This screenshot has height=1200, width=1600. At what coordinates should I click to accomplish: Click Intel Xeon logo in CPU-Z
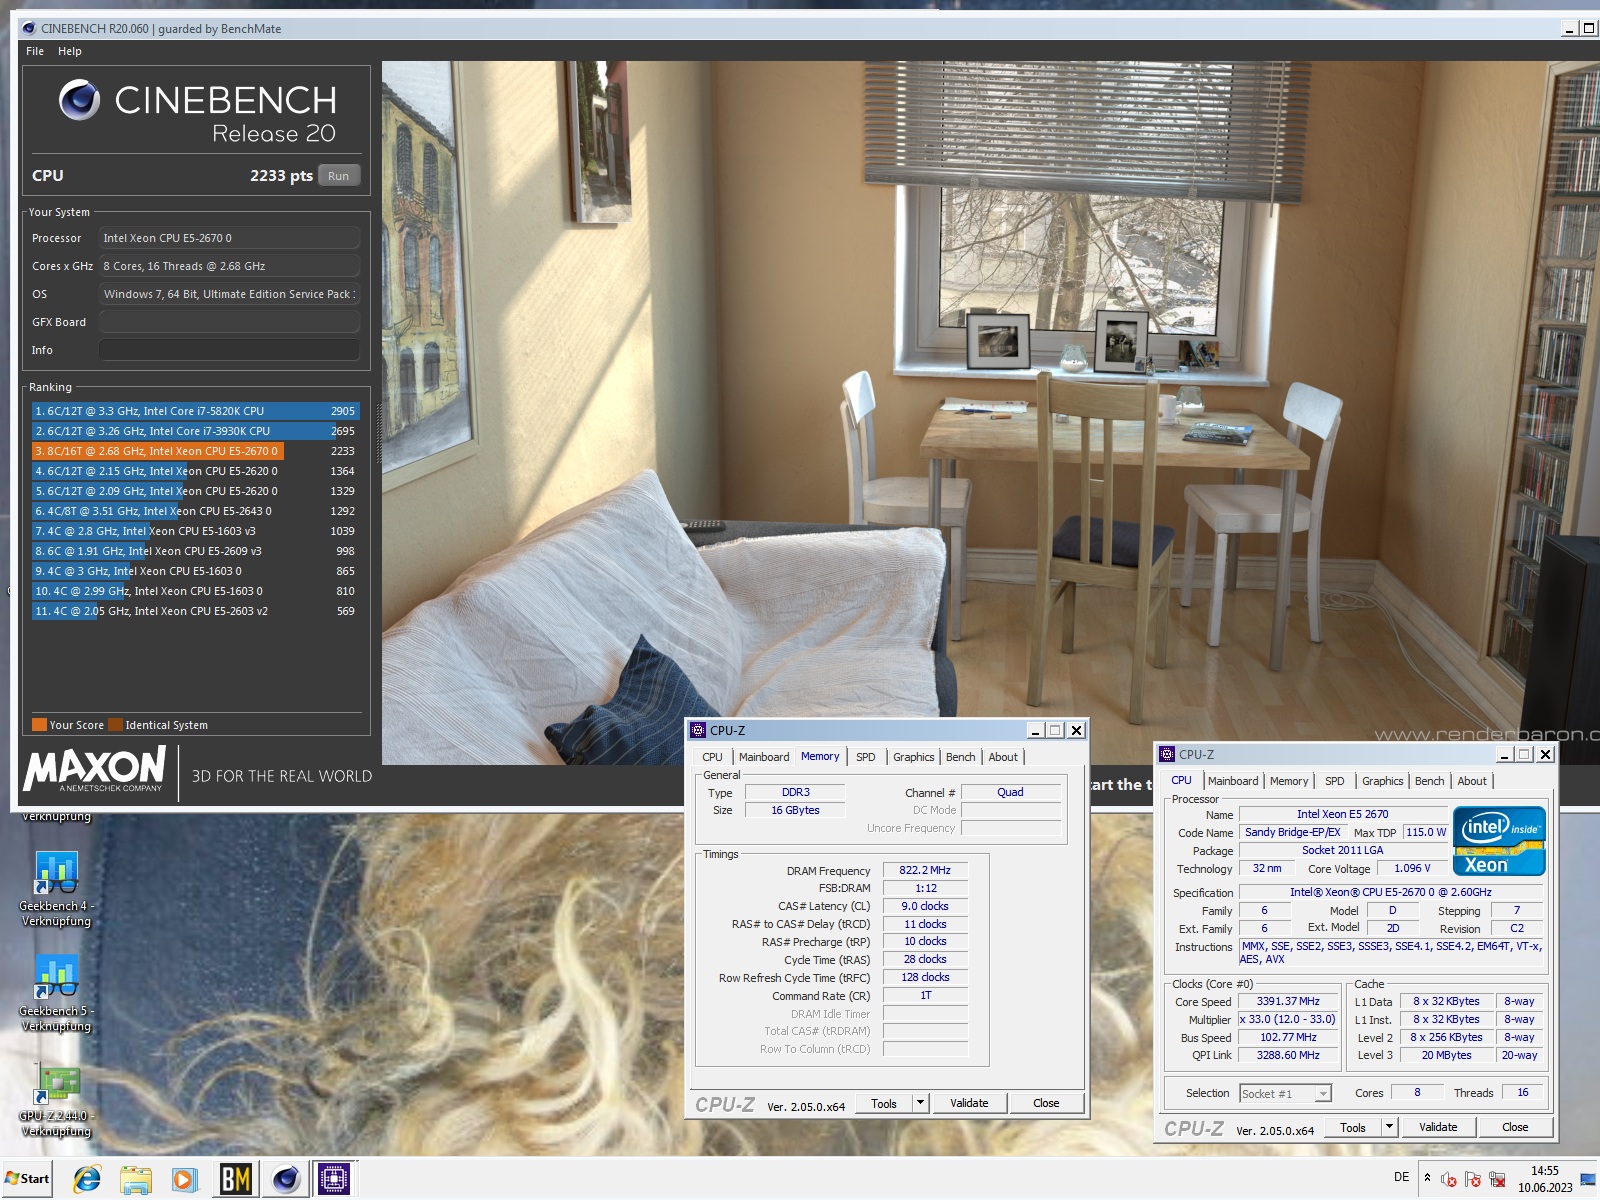coord(1498,841)
